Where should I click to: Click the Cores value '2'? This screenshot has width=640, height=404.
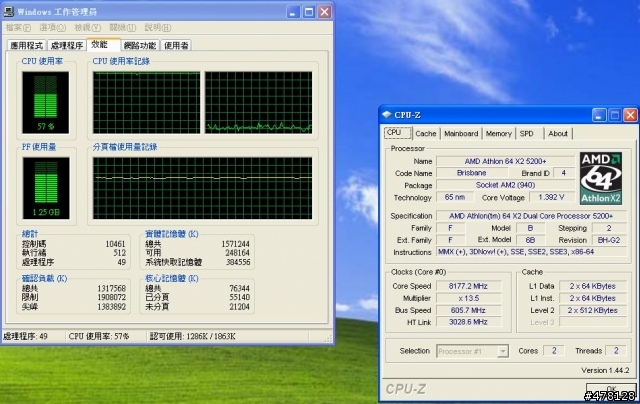554,351
